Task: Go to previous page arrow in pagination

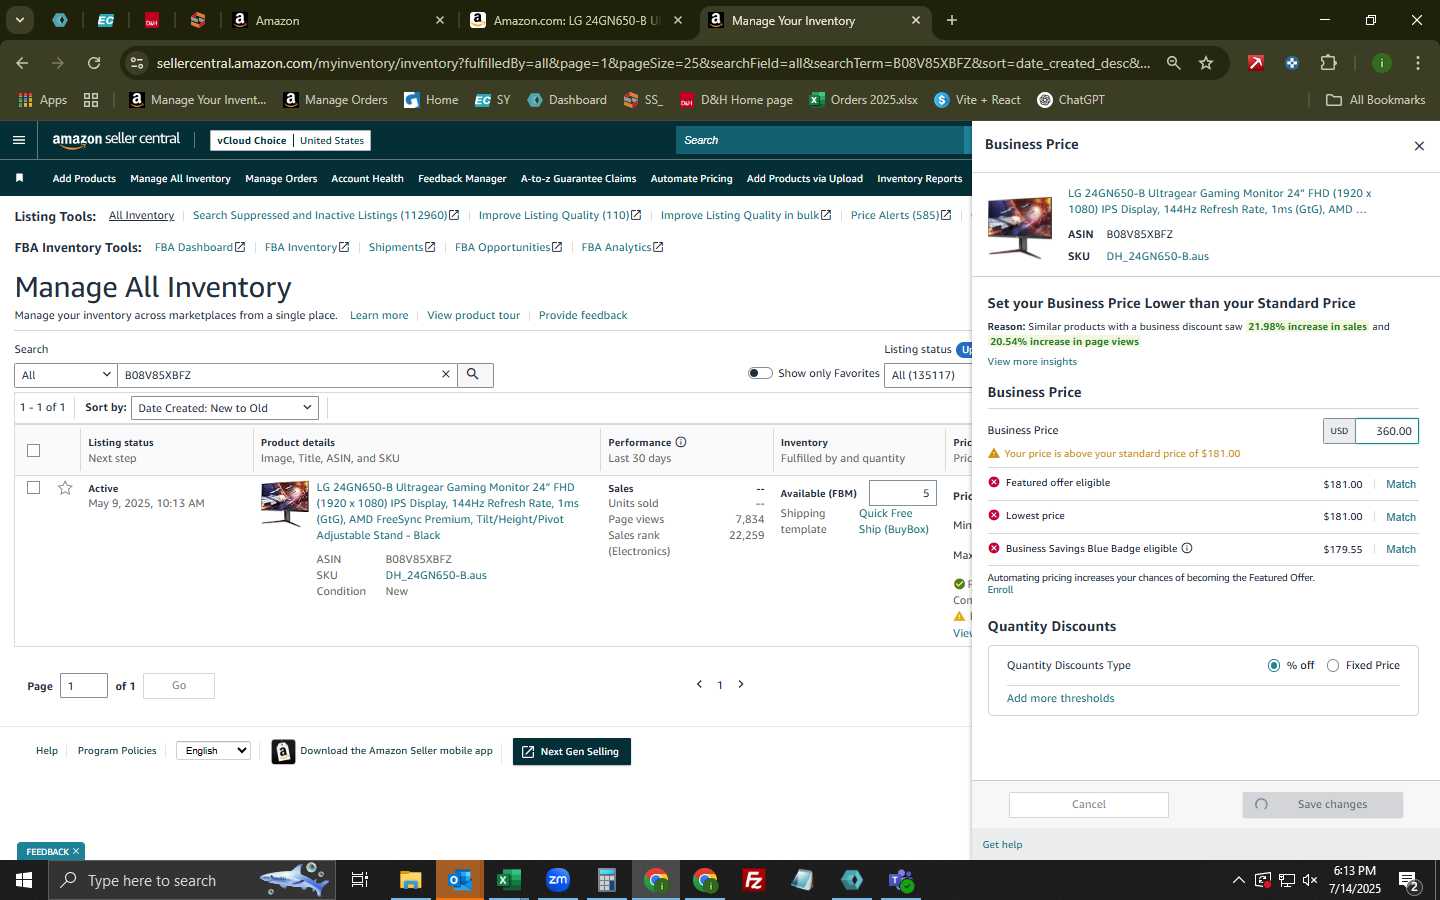Action: click(x=699, y=685)
